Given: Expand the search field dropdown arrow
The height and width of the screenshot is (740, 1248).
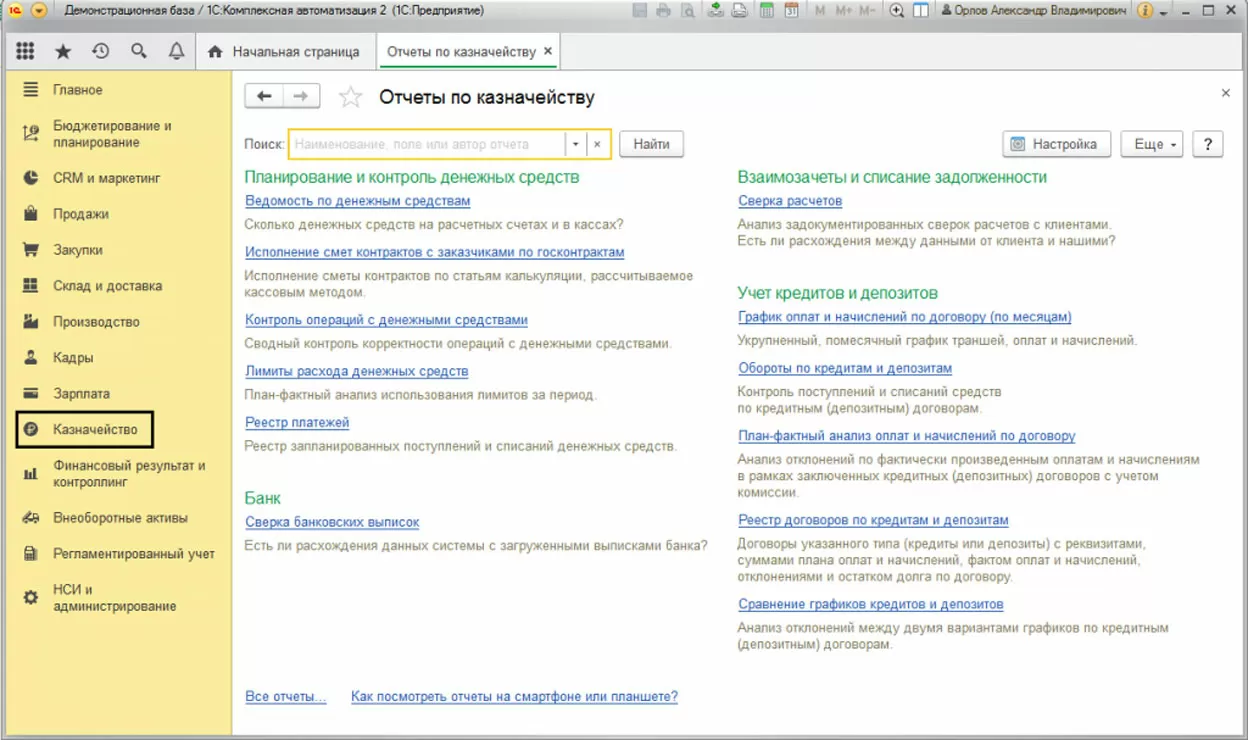Looking at the screenshot, I should coord(576,144).
